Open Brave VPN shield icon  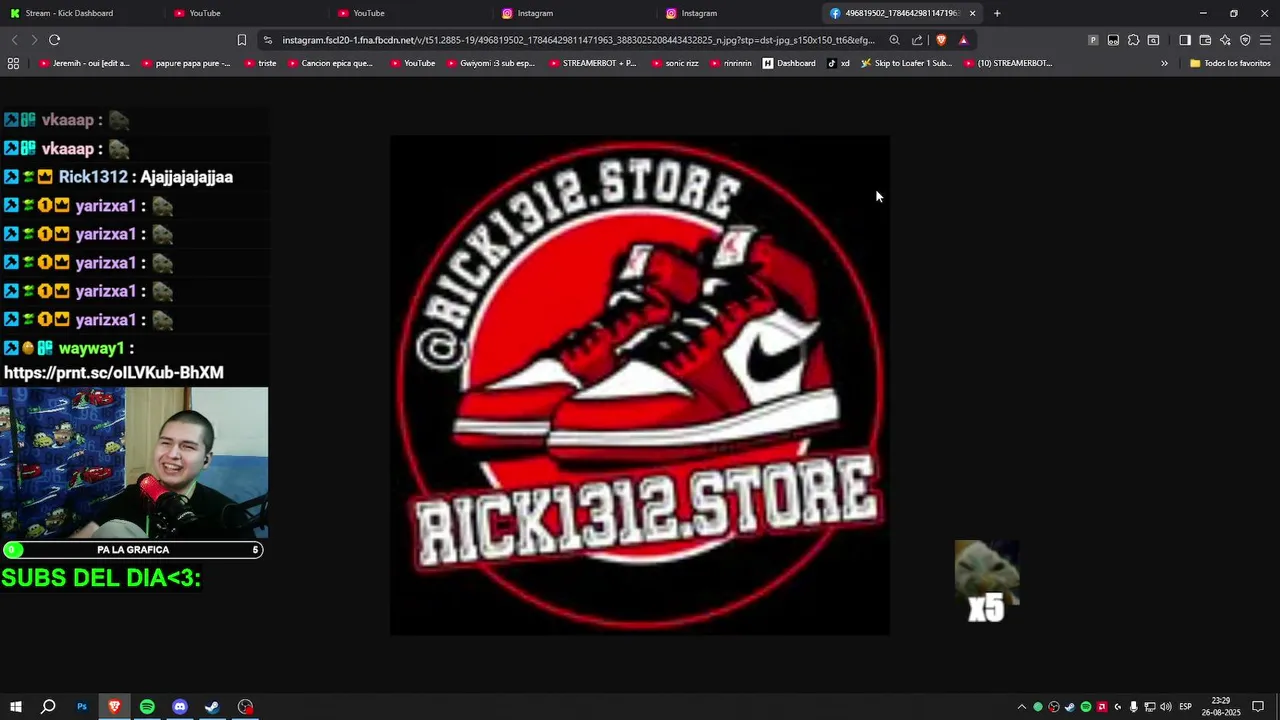(x=1245, y=40)
